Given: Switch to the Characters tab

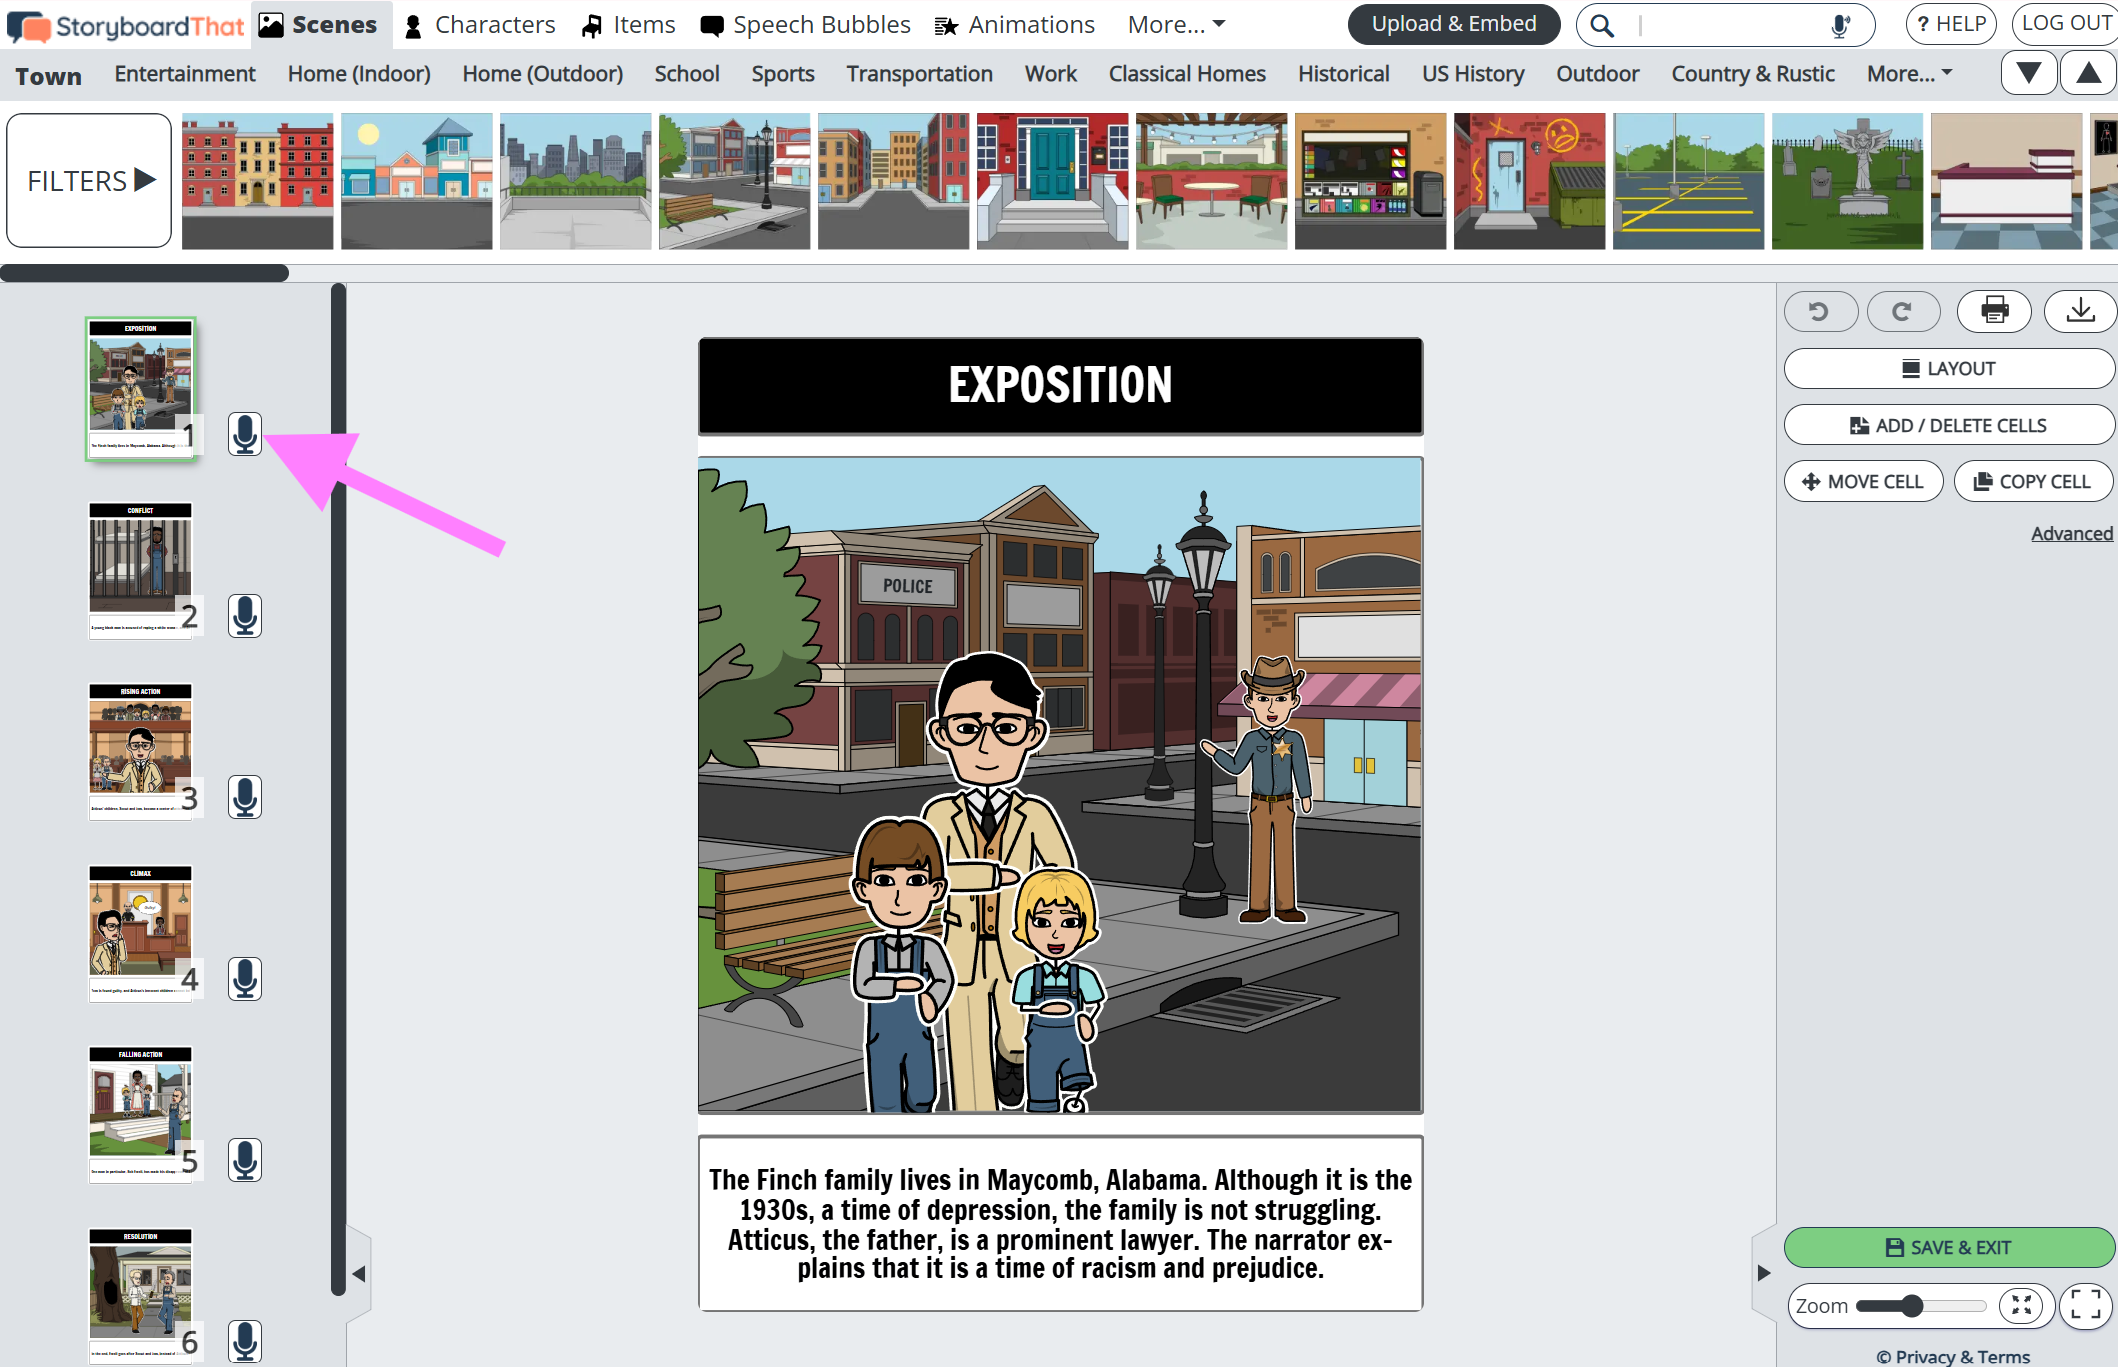Looking at the screenshot, I should click(480, 25).
